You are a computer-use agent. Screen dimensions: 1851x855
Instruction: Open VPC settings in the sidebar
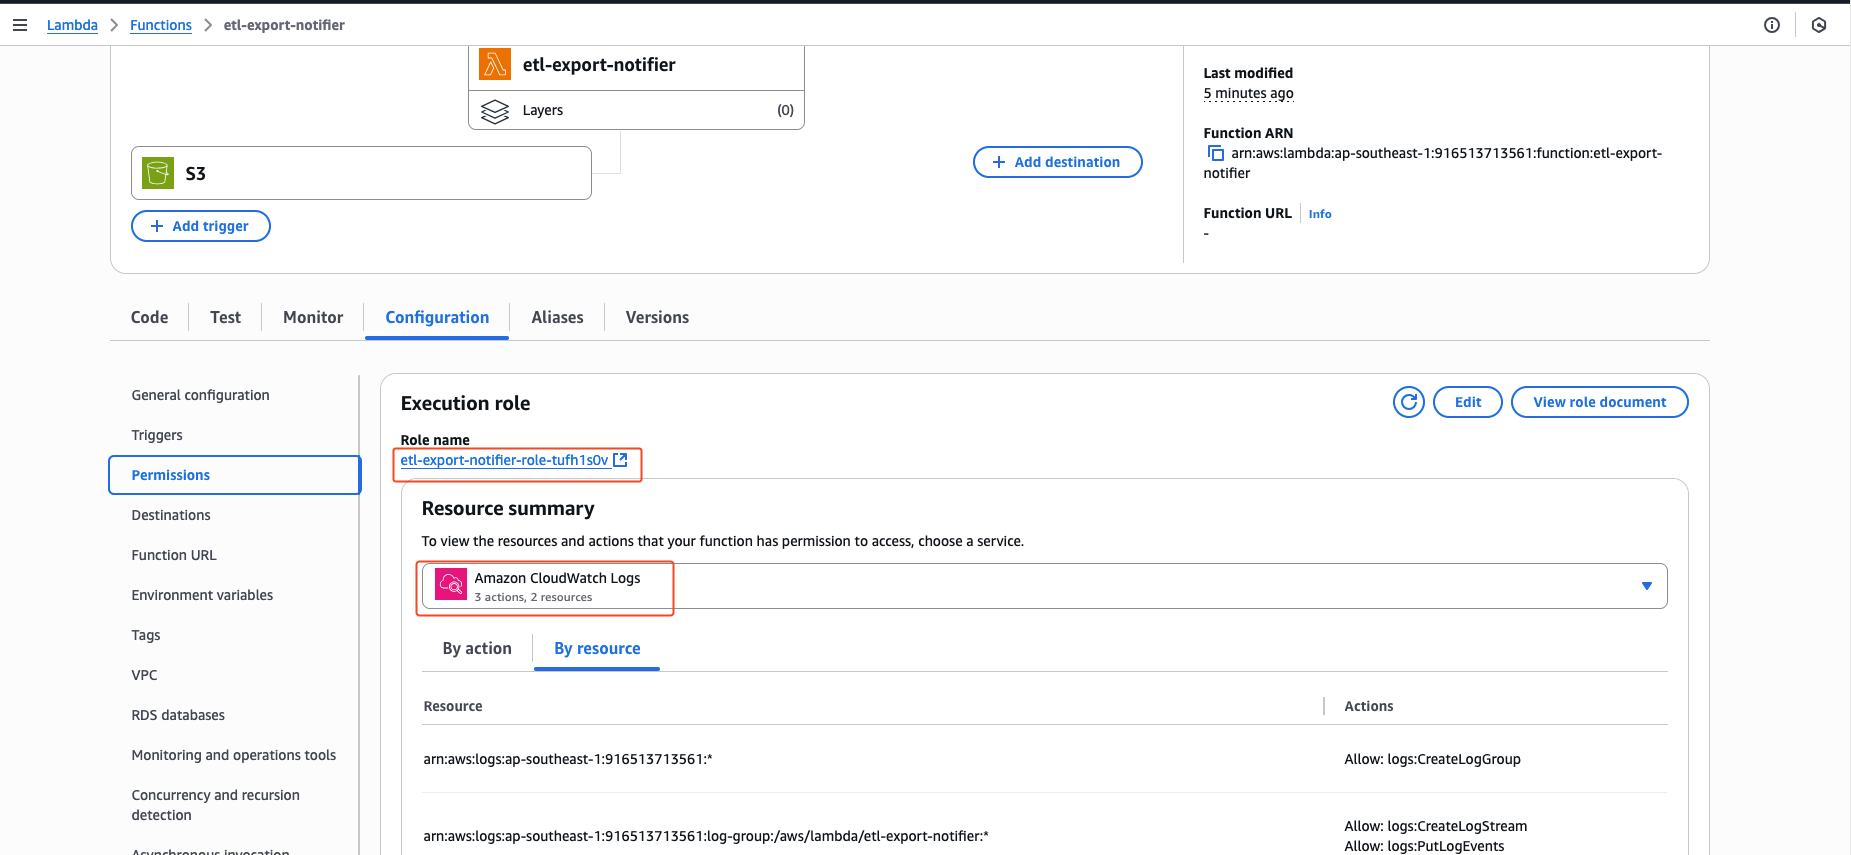click(144, 675)
